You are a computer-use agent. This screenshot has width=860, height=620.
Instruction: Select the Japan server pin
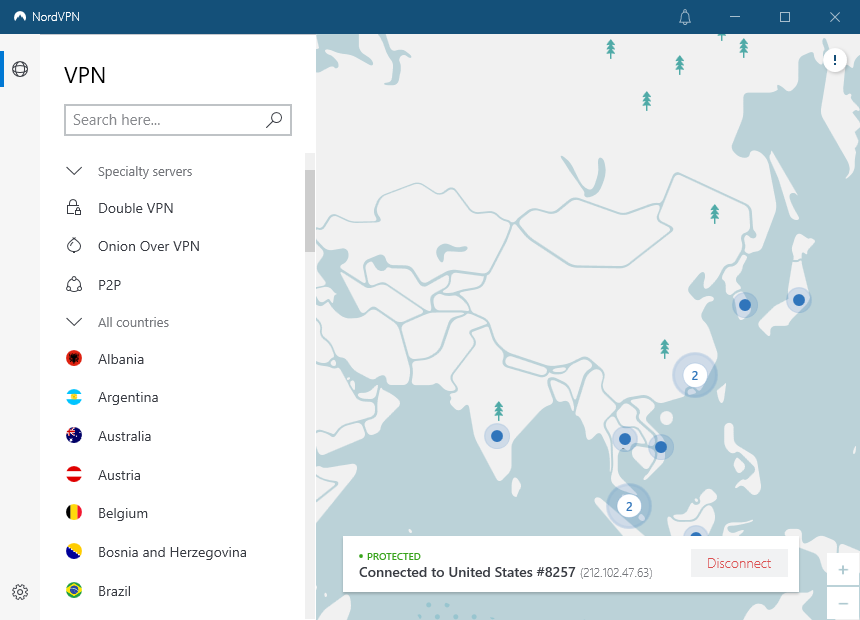point(799,300)
